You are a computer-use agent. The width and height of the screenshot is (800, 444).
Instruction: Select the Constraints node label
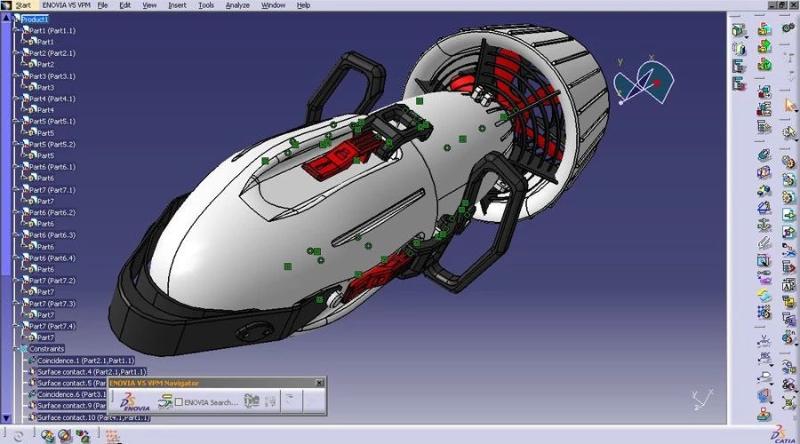pyautogui.click(x=46, y=349)
